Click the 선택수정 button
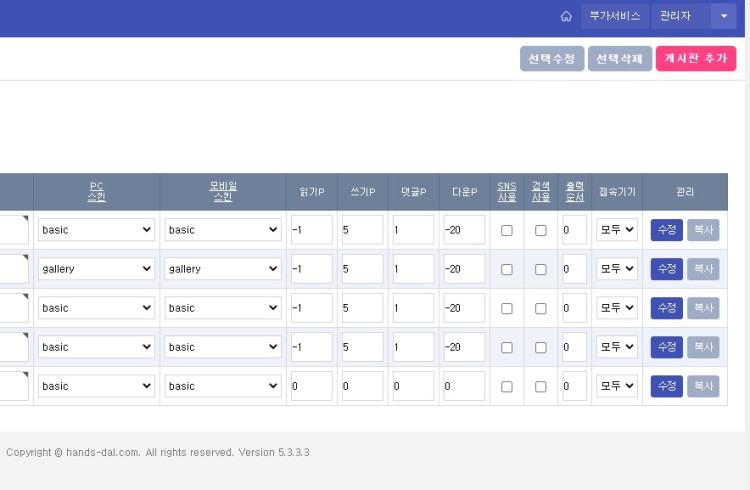This screenshot has width=750, height=490. coord(551,59)
